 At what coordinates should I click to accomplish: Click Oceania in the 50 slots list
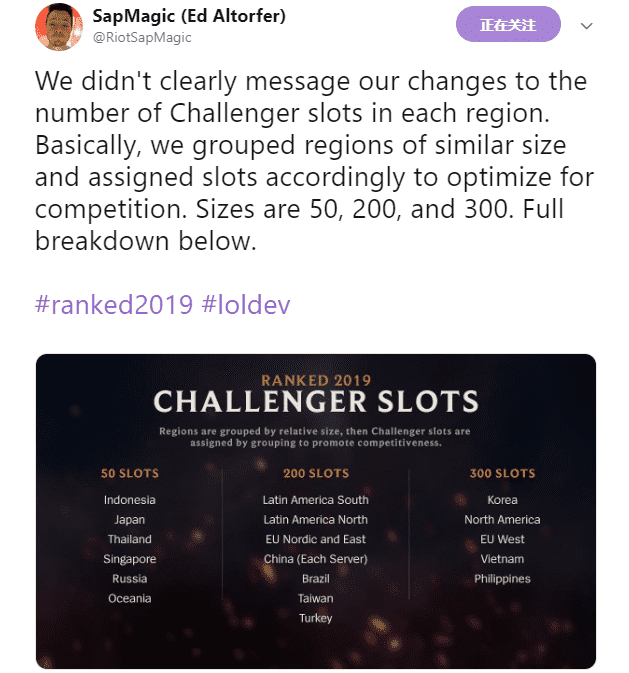pos(130,598)
